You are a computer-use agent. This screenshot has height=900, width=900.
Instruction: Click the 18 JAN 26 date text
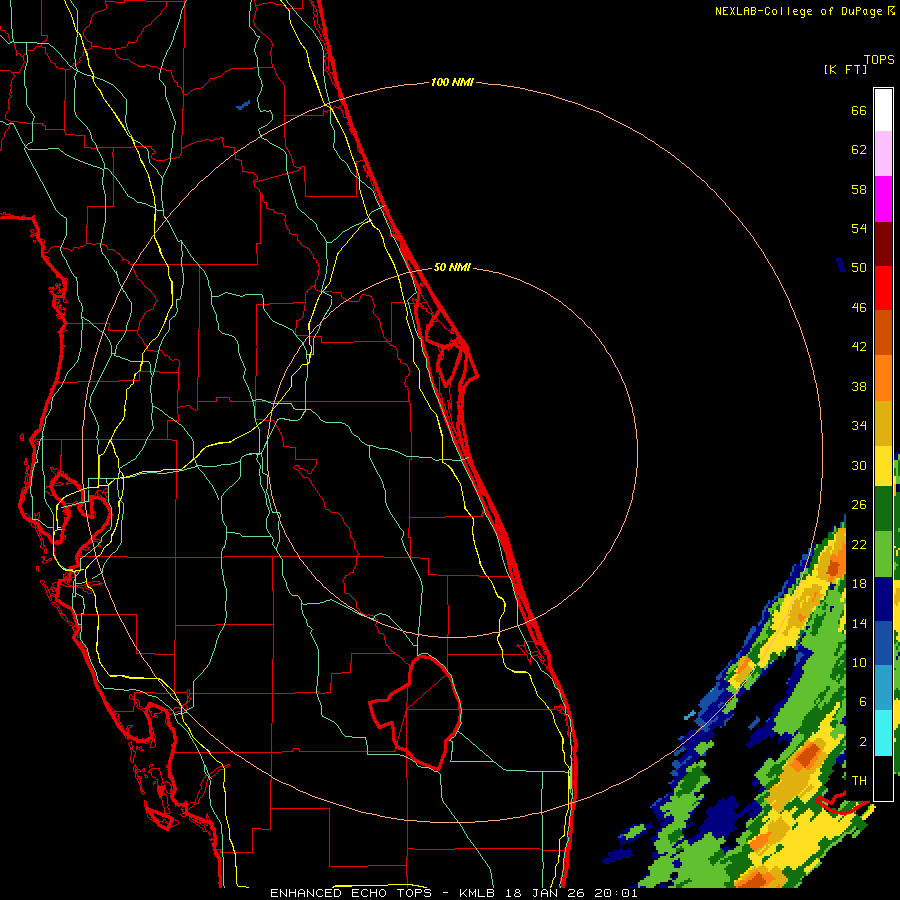click(x=546, y=893)
